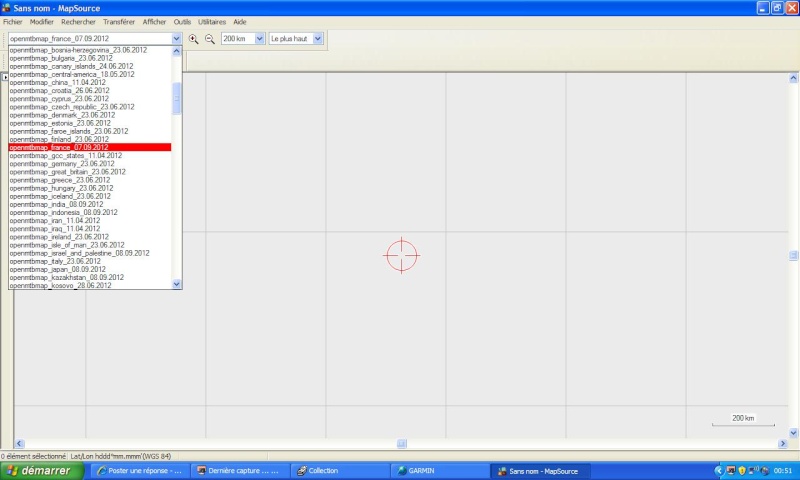Select openmtbmap_indonesia_08.09.2012 entry
This screenshot has width=800, height=480.
click(90, 213)
